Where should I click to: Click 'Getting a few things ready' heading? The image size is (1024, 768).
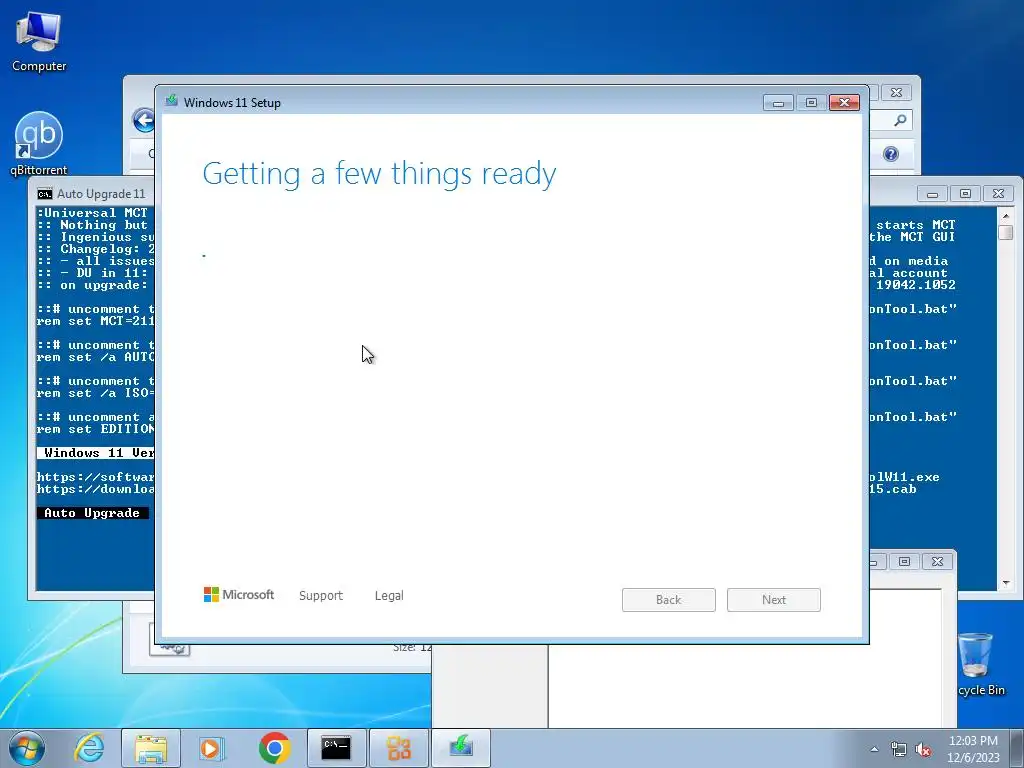tap(379, 174)
